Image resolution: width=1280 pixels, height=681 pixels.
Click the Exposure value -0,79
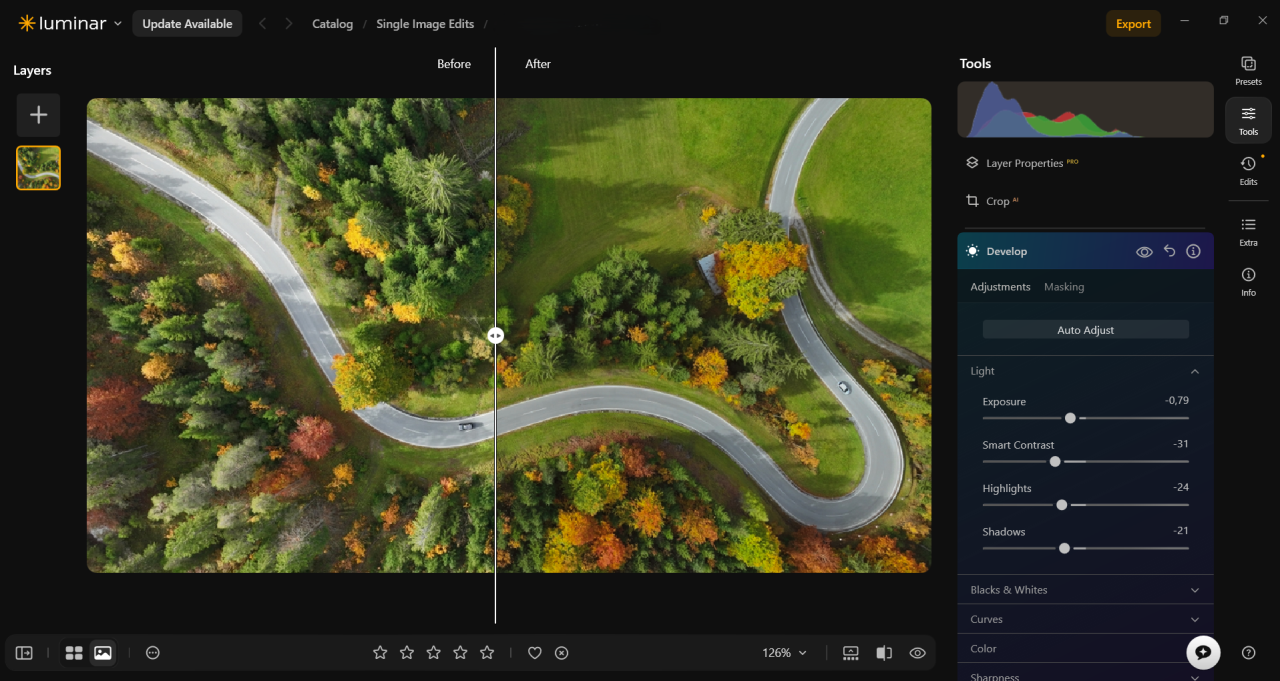click(1176, 400)
